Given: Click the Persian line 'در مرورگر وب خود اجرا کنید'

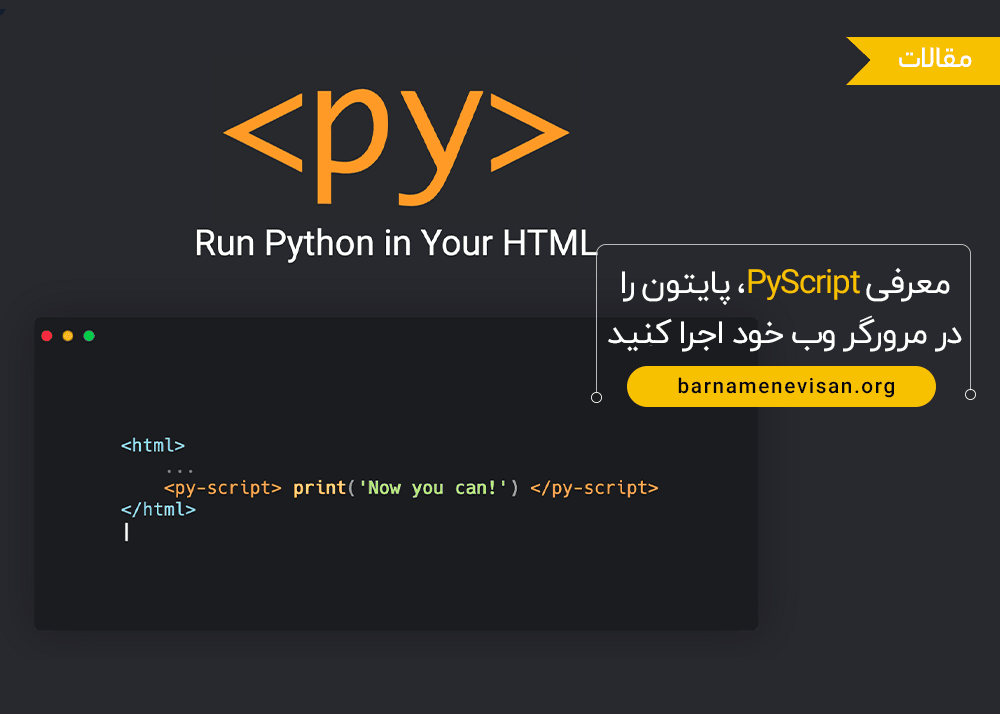Looking at the screenshot, I should coord(784,334).
